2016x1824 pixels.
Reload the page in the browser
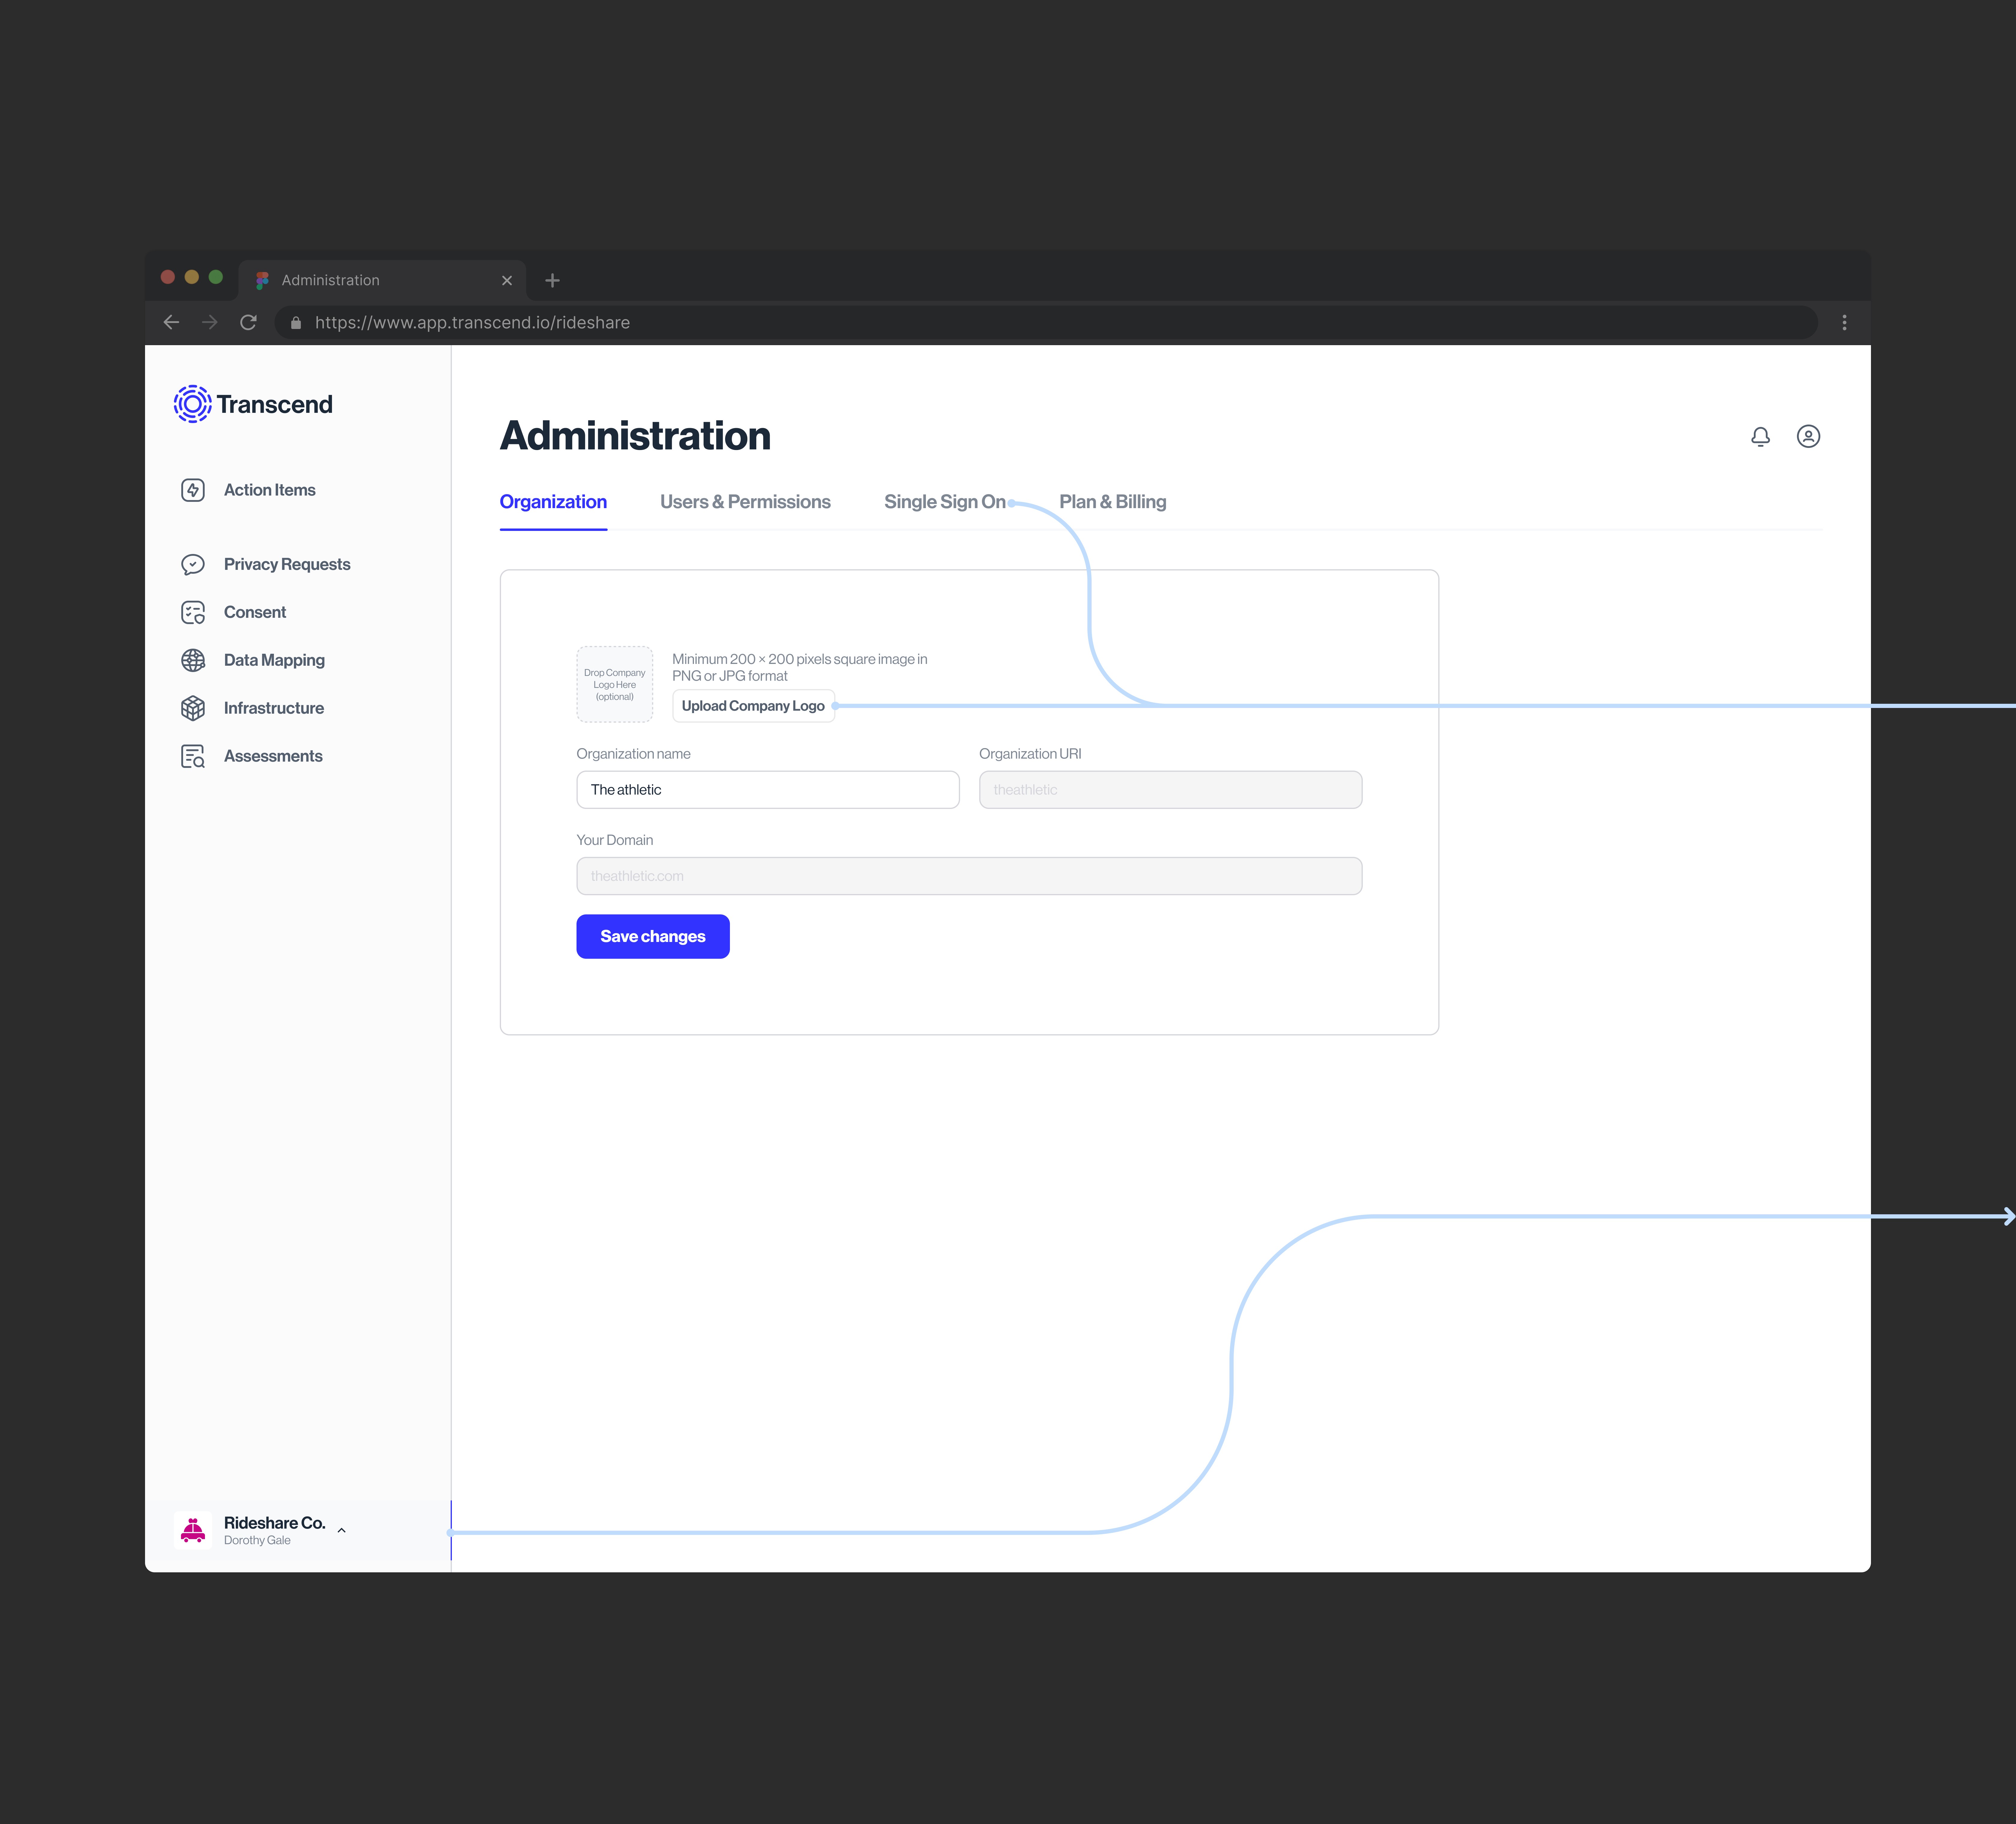pyautogui.click(x=248, y=322)
